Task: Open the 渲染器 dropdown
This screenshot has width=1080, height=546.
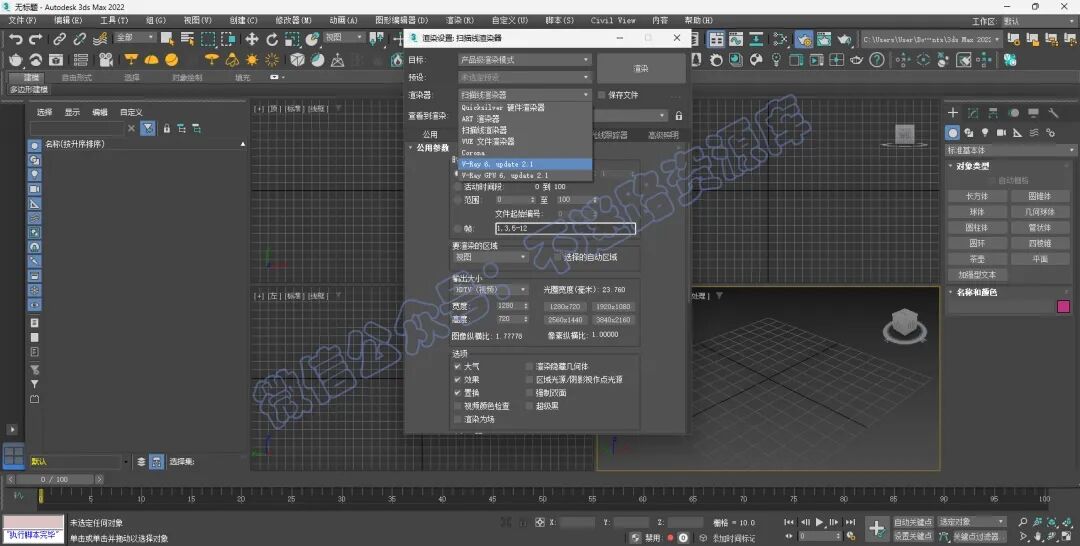Action: (x=525, y=94)
